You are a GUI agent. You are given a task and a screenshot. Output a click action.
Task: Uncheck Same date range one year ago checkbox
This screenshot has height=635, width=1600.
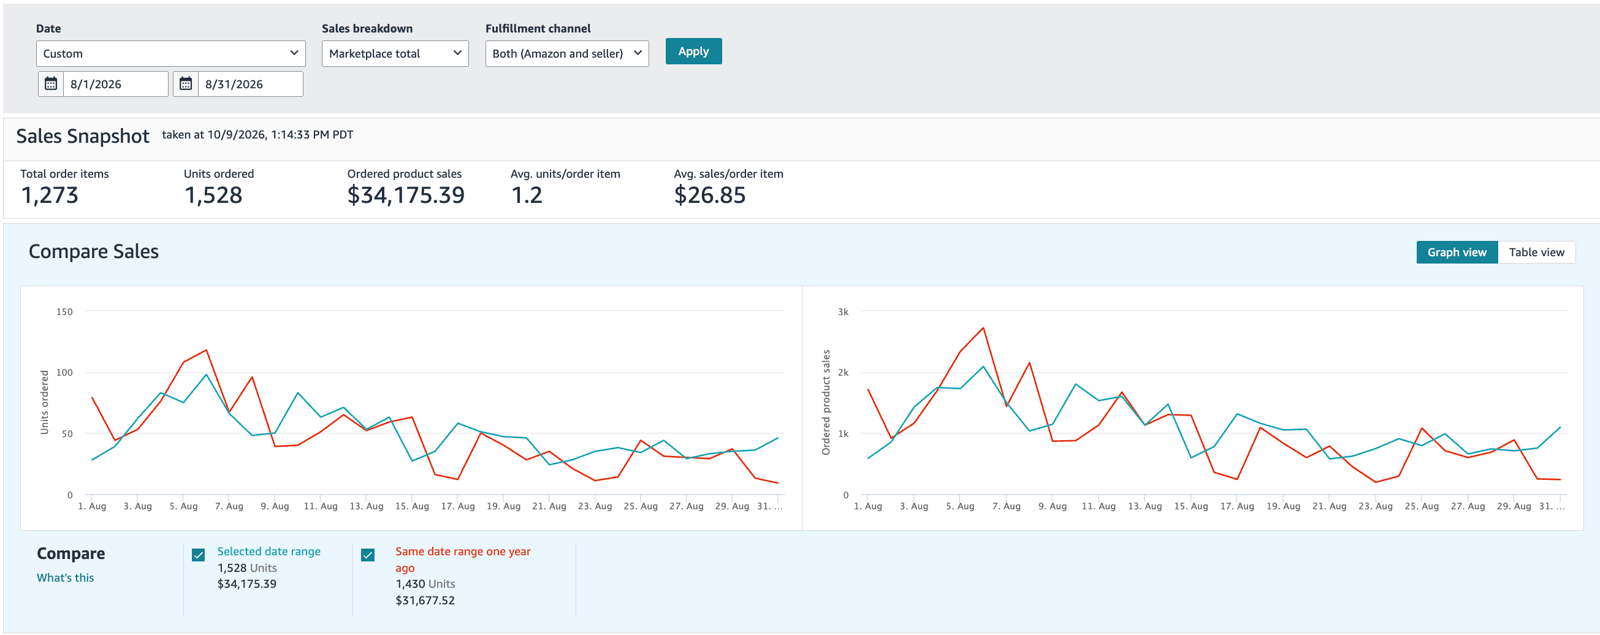coord(368,555)
